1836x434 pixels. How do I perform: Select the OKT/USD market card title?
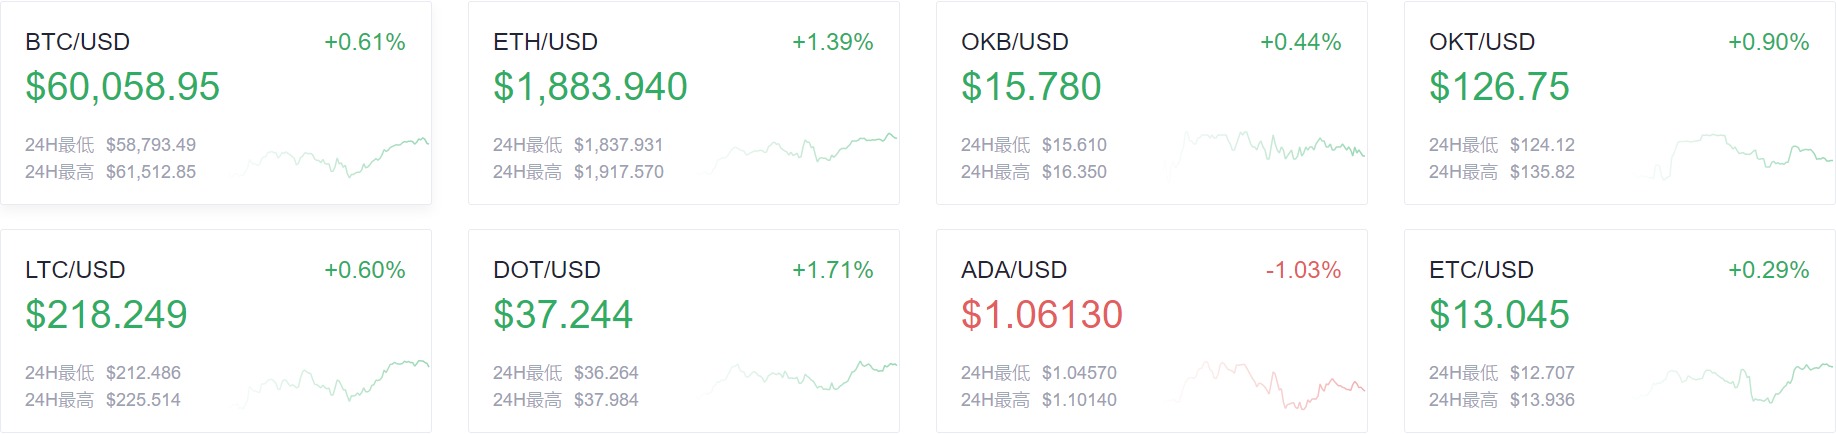pyautogui.click(x=1482, y=42)
